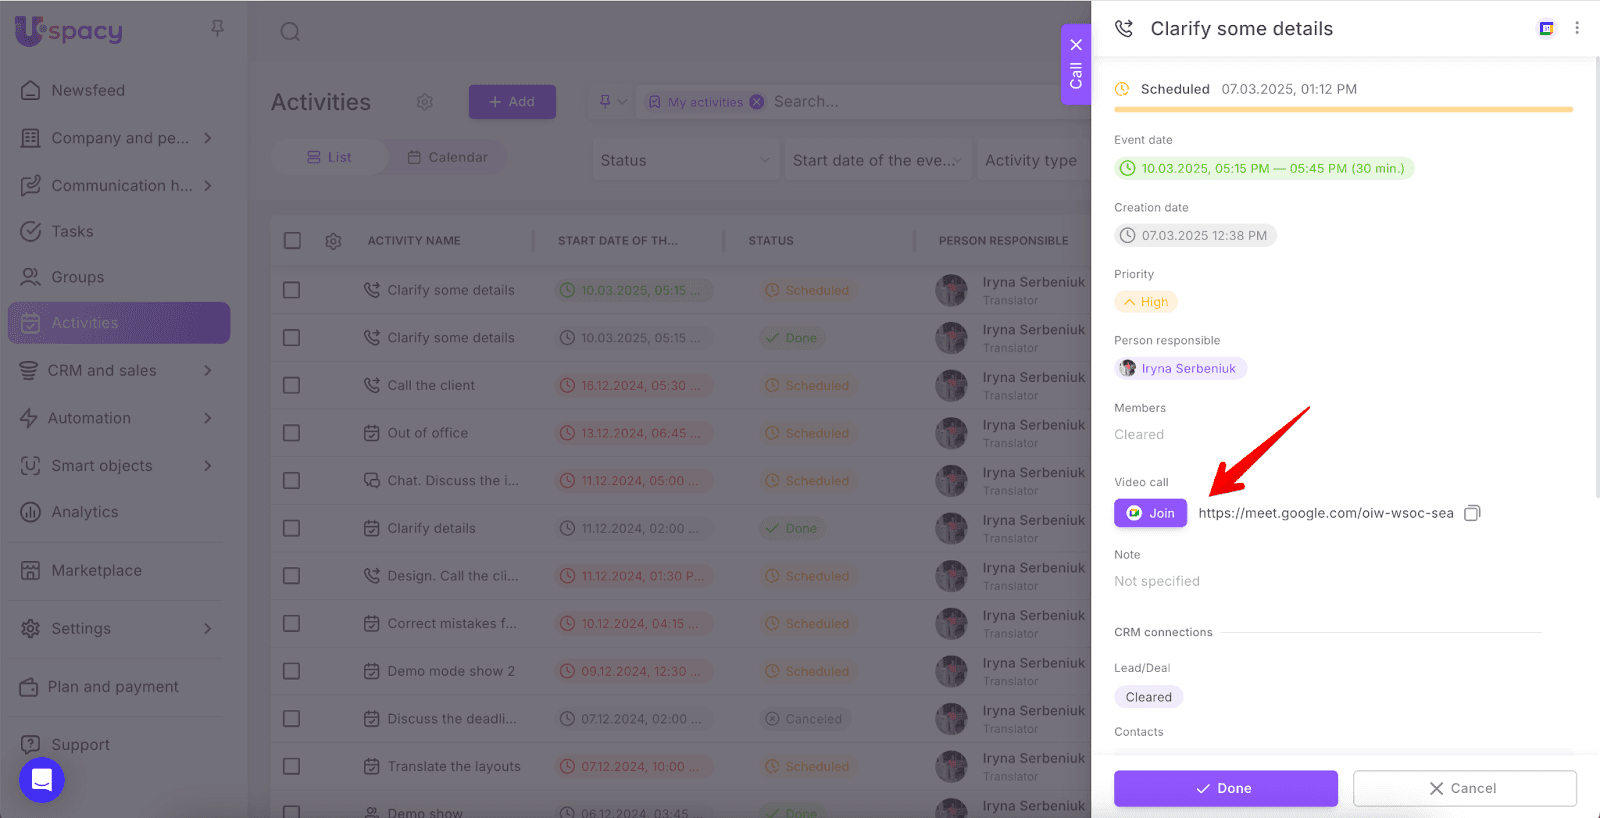Close the Call side panel tab

(1076, 45)
